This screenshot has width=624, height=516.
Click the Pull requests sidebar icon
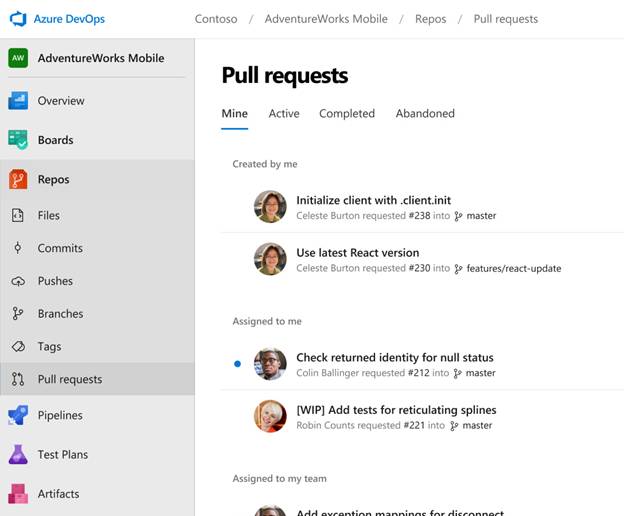click(18, 379)
